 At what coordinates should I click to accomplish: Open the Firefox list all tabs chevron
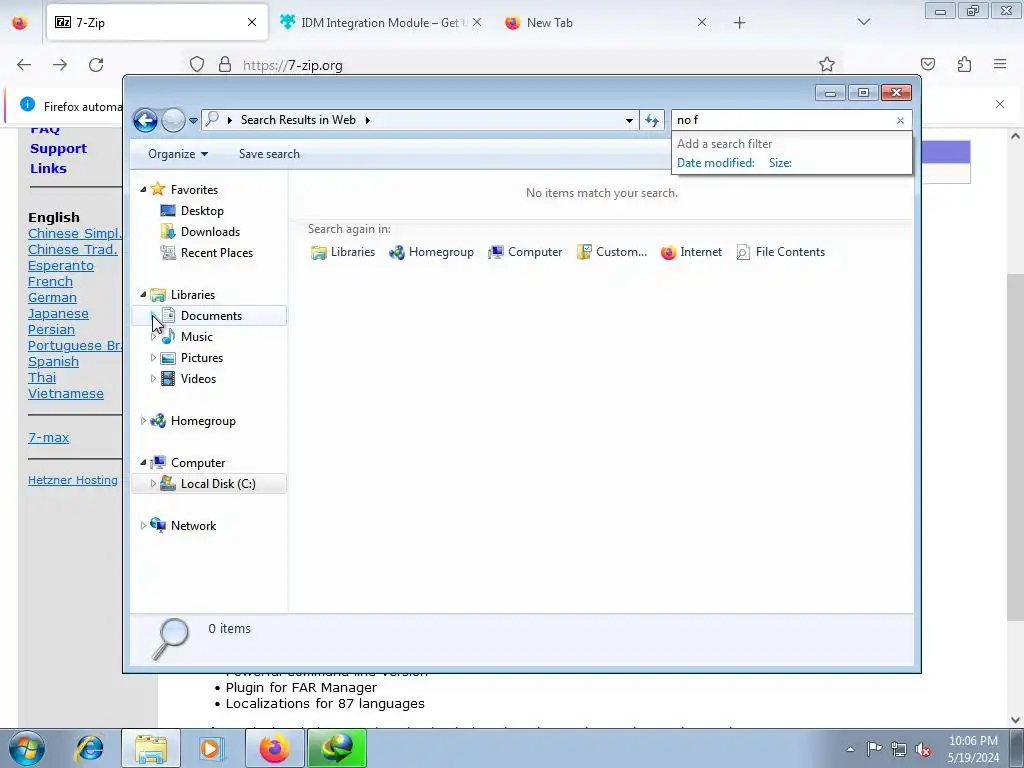[864, 22]
